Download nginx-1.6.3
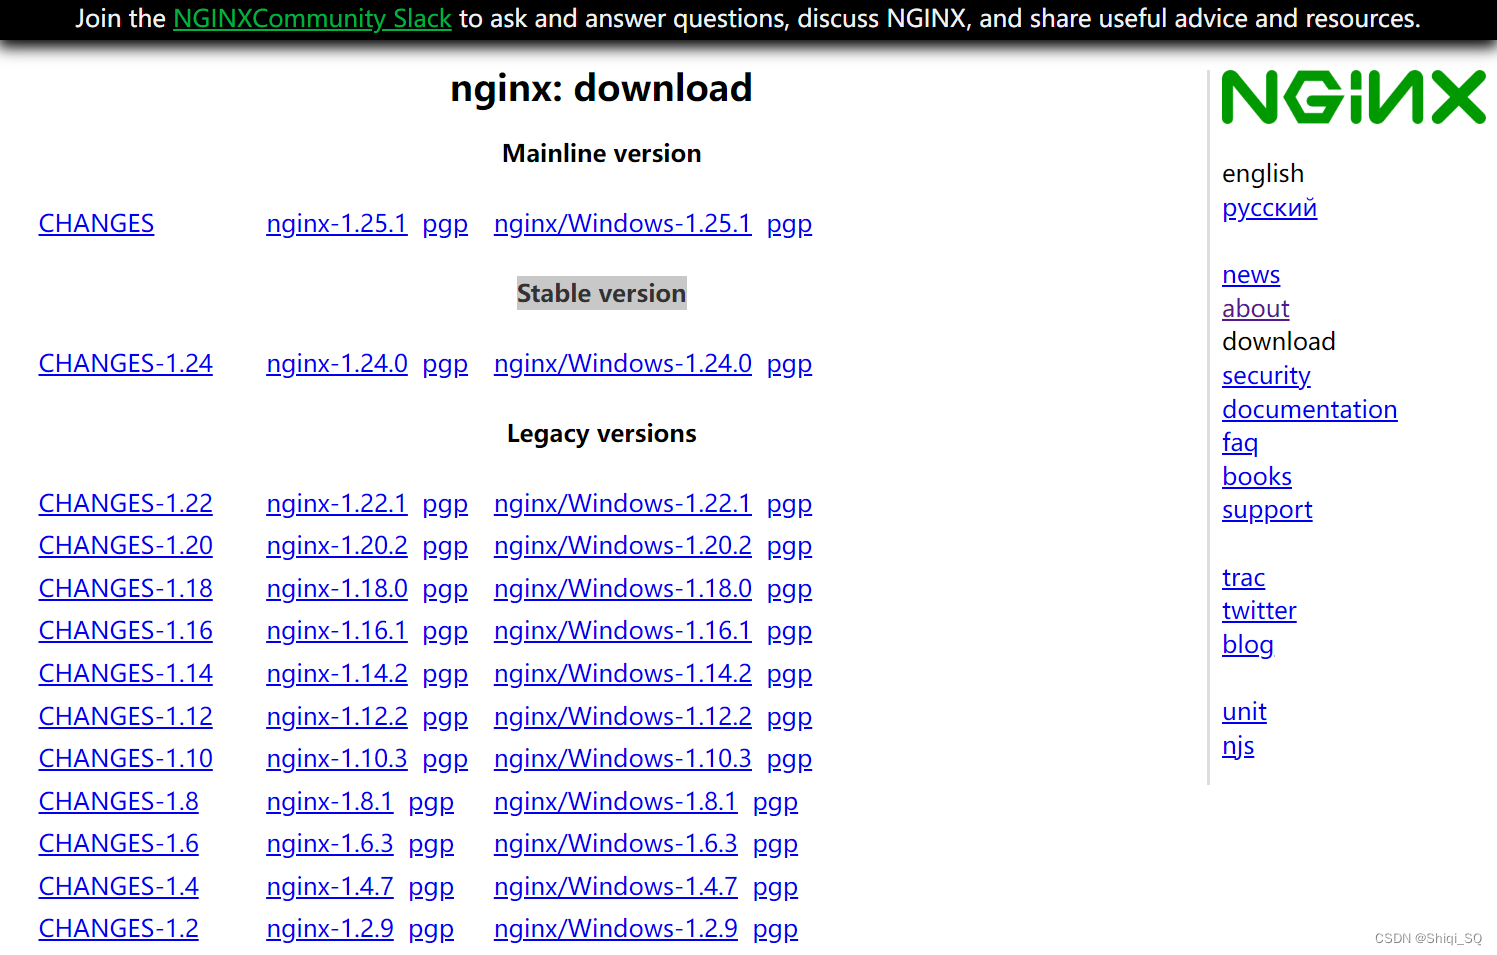1497x955 pixels. tap(330, 843)
